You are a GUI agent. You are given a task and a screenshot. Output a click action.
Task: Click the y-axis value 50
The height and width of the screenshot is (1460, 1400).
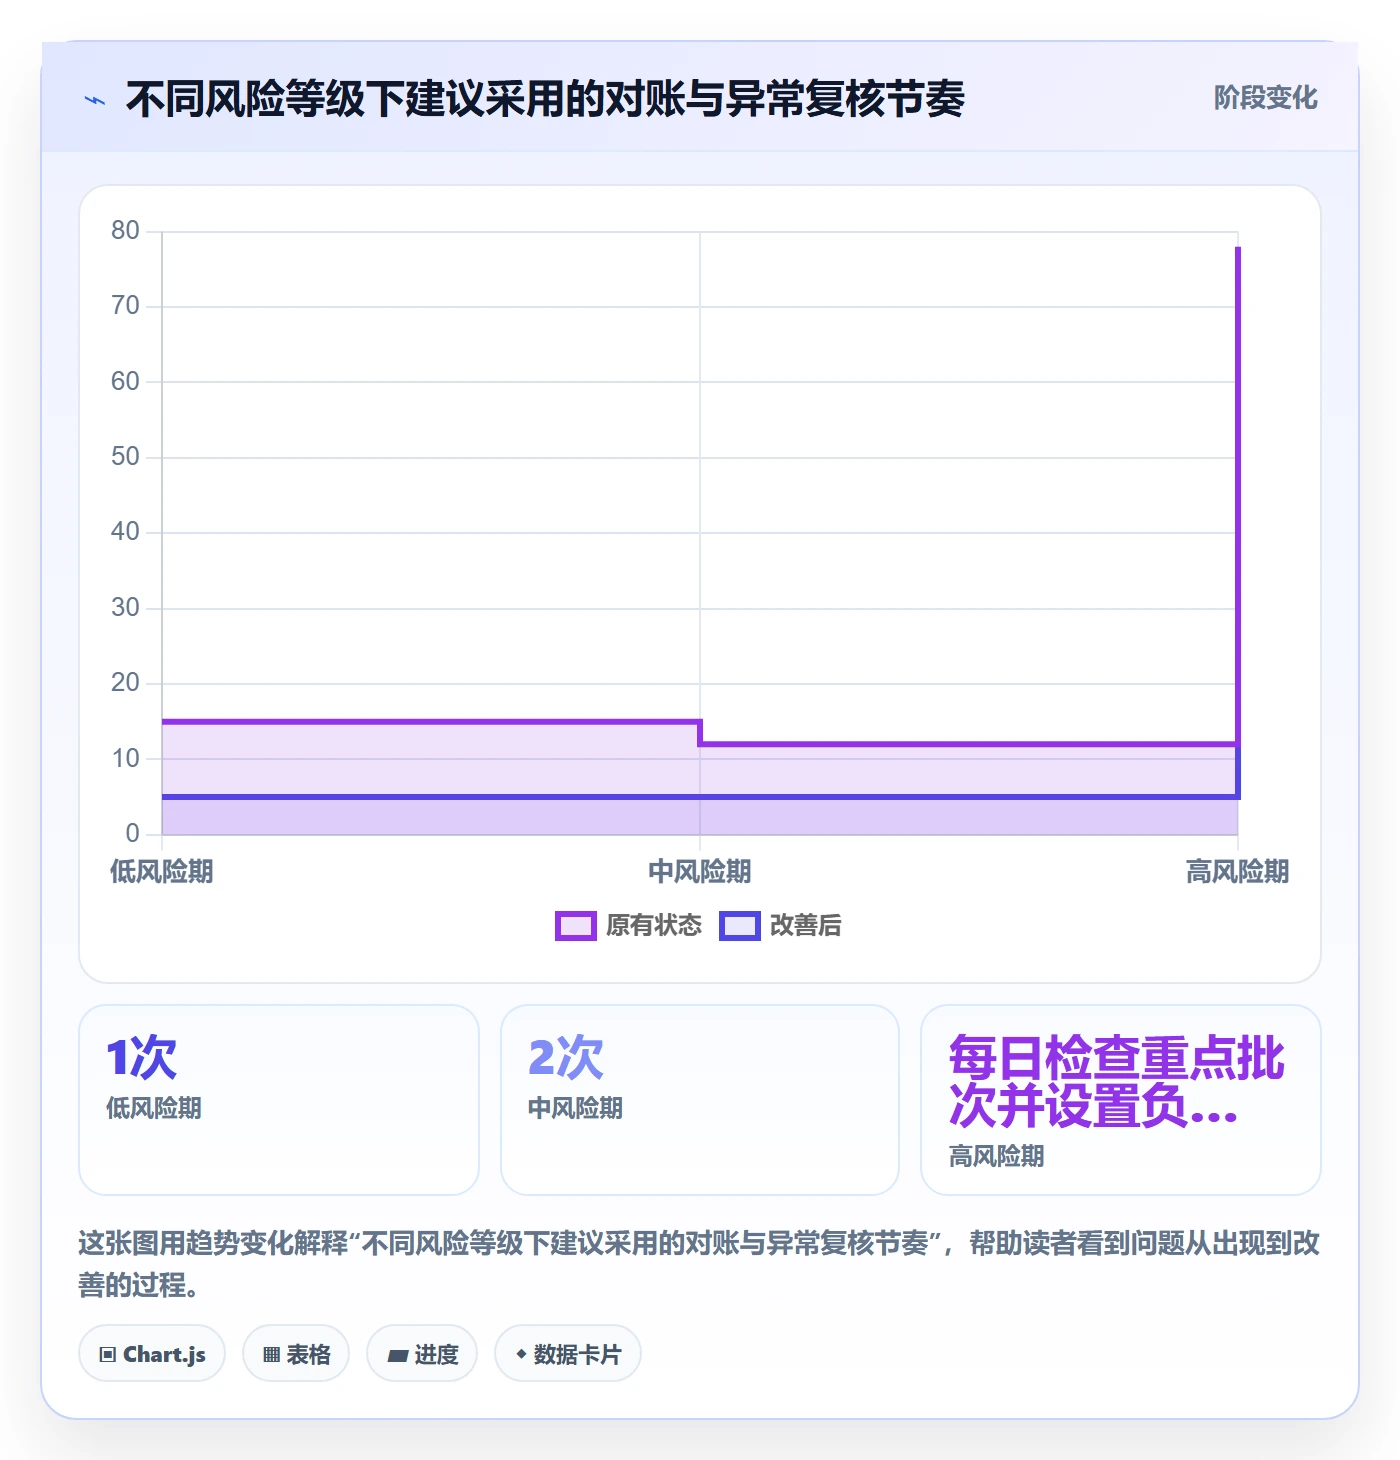coord(125,457)
